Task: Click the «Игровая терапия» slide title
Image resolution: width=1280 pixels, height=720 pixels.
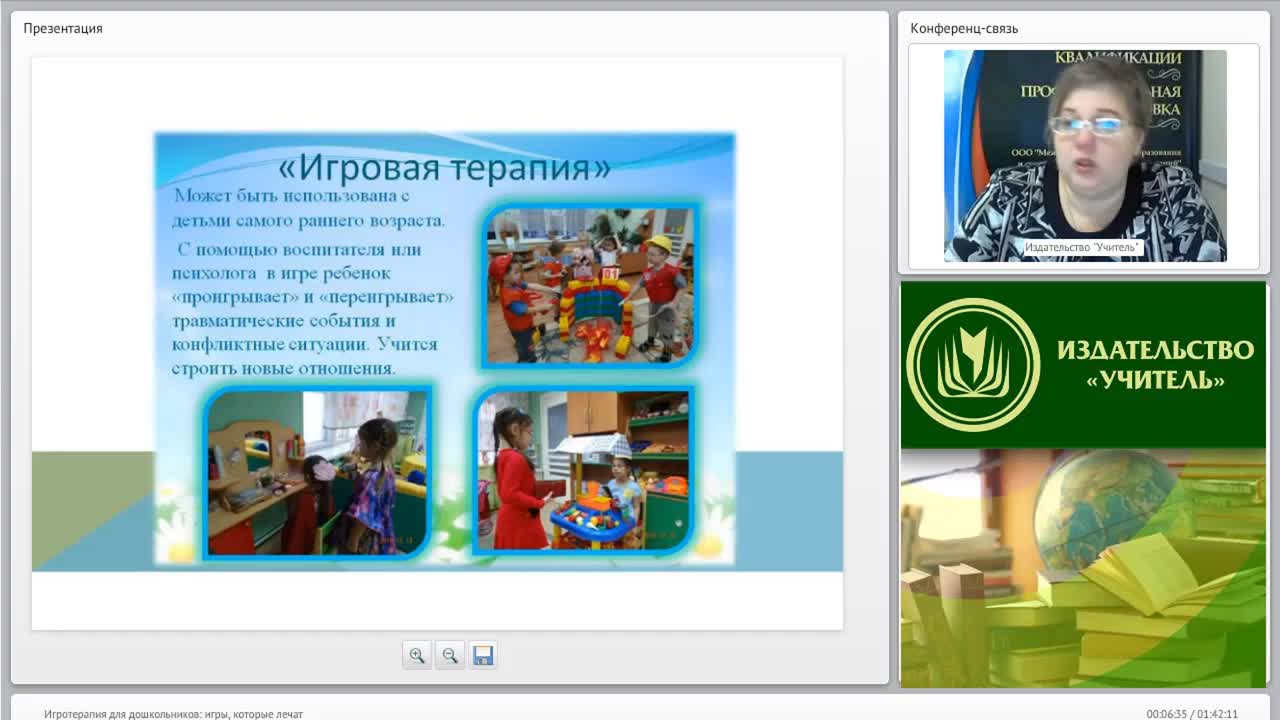Action: pyautogui.click(x=444, y=165)
